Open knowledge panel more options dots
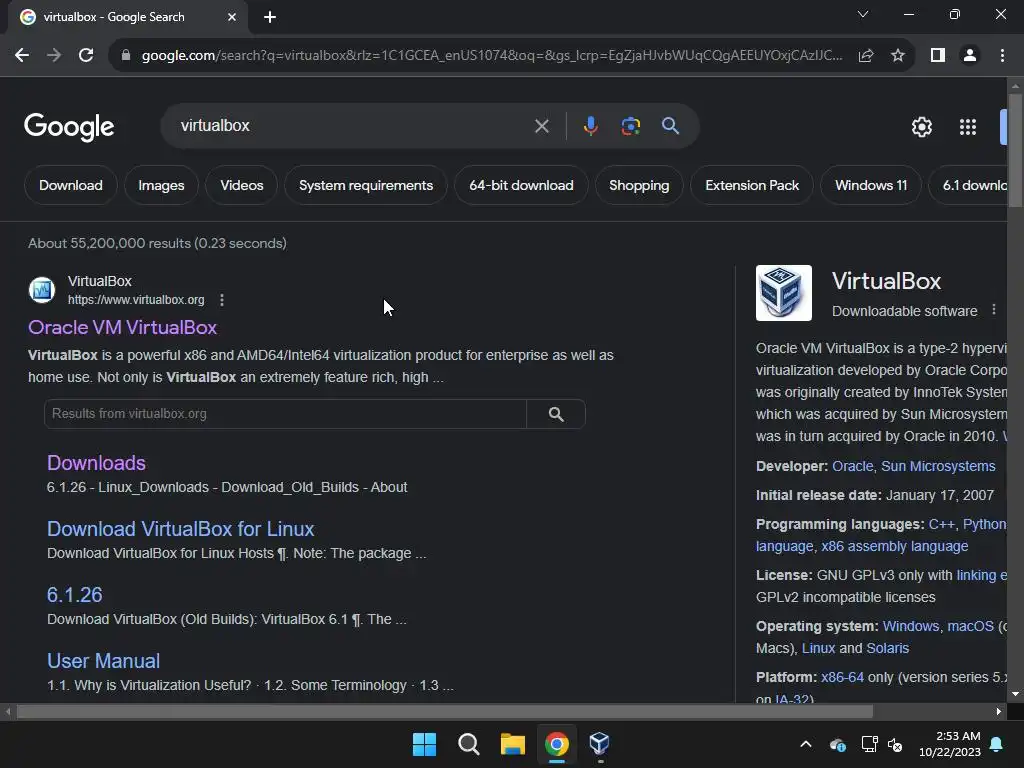This screenshot has height=768, width=1024. (x=993, y=310)
